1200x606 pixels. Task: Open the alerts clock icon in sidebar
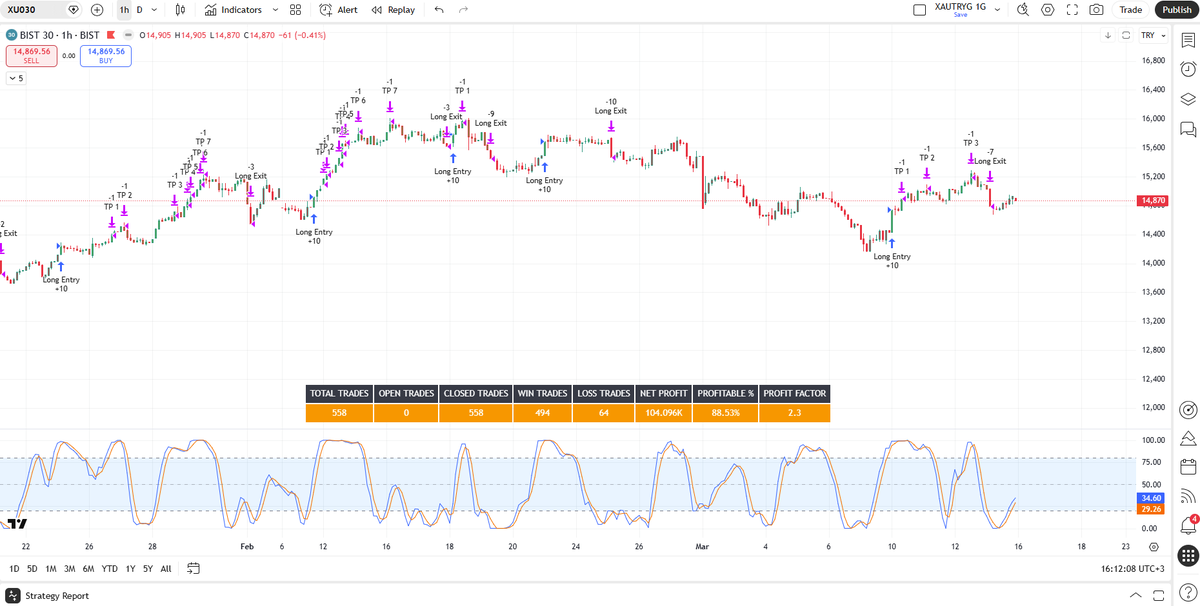[1188, 68]
